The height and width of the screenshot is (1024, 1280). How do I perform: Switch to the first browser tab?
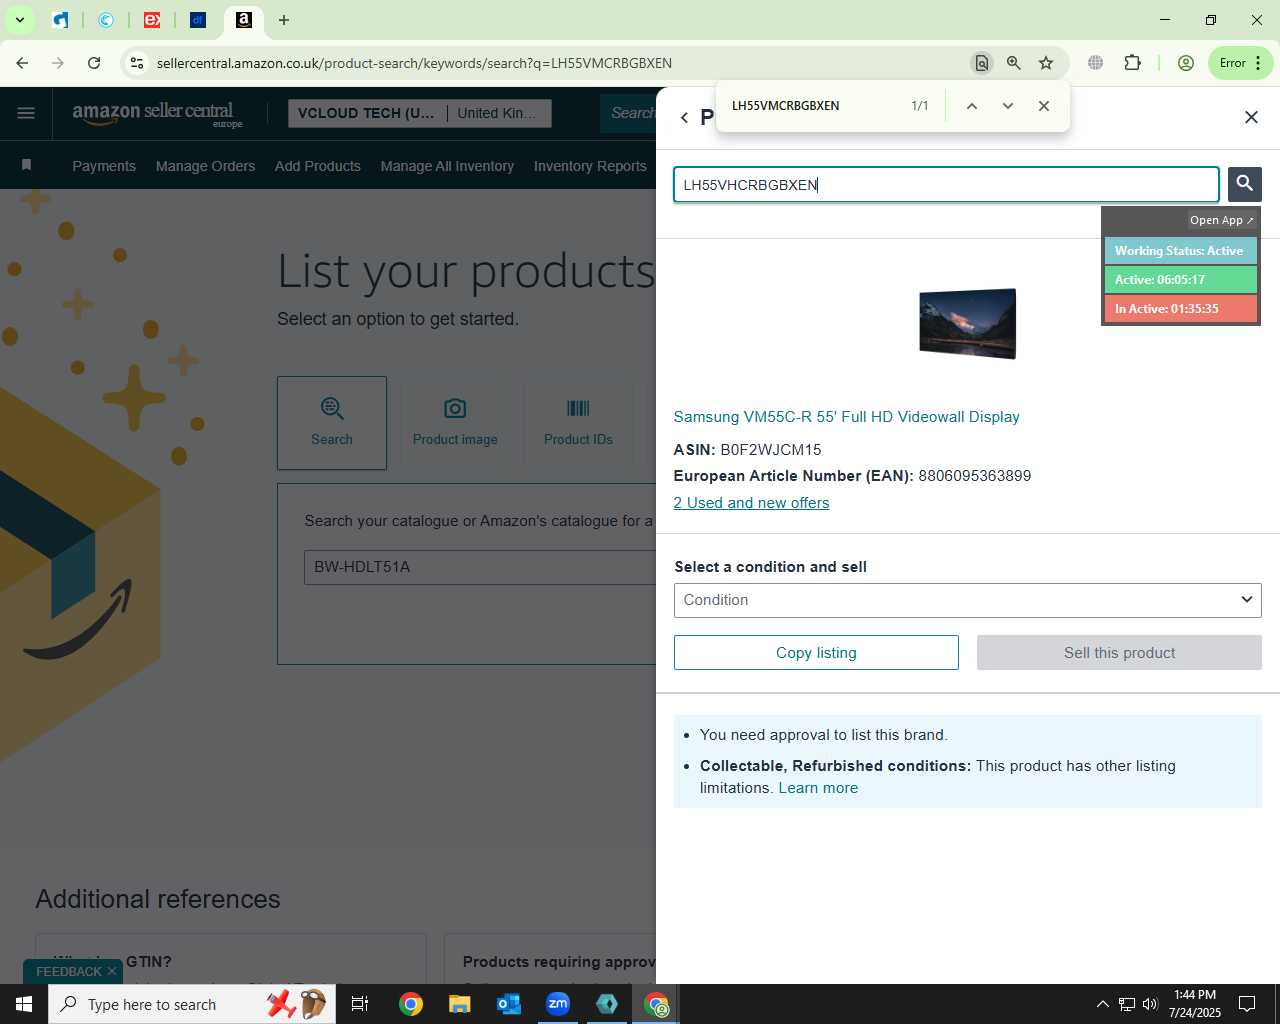[x=61, y=20]
